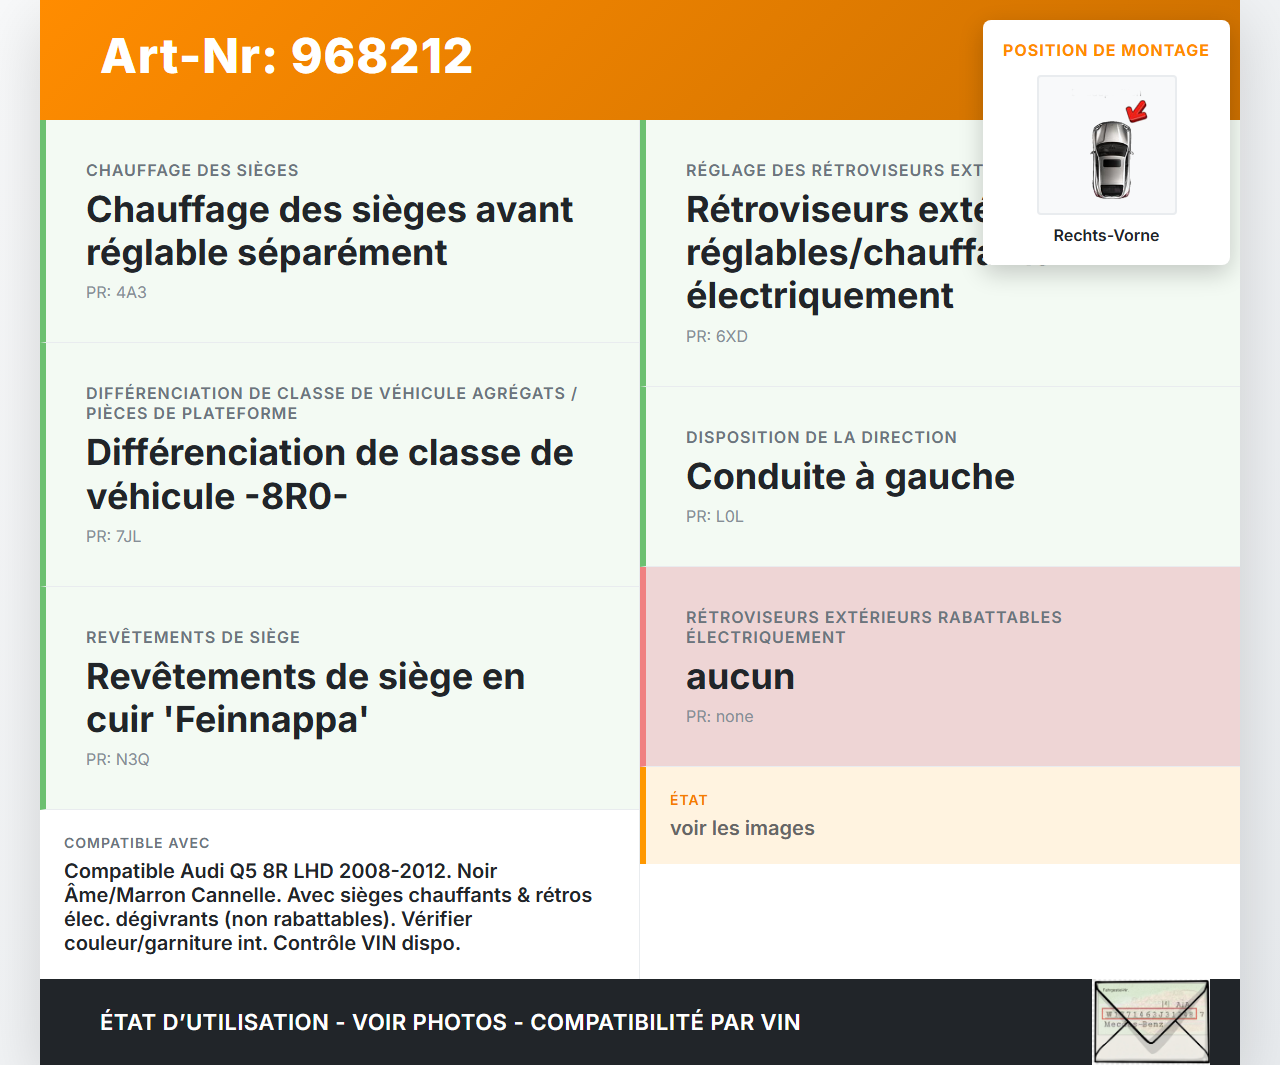The width and height of the screenshot is (1280, 1066).
Task: Open voir les images link
Action: pos(742,828)
